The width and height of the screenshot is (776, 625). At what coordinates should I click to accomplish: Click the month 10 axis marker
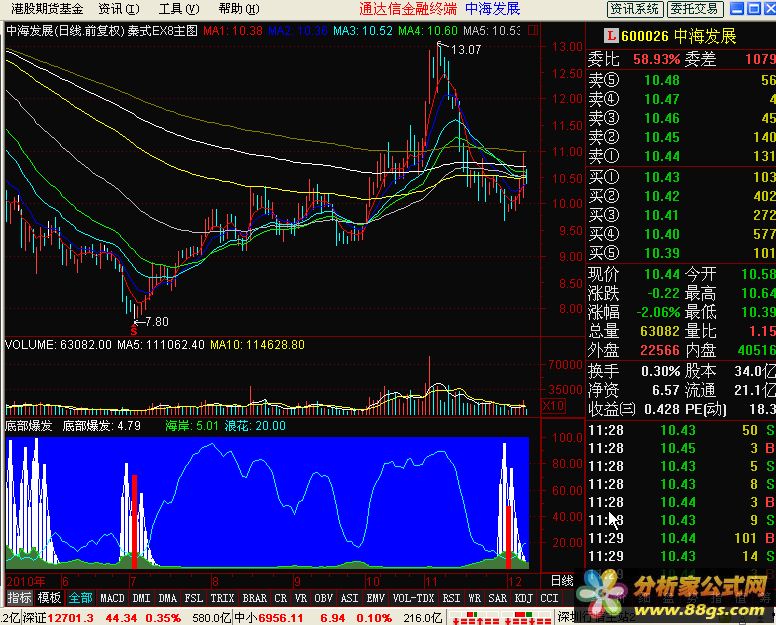(372, 581)
